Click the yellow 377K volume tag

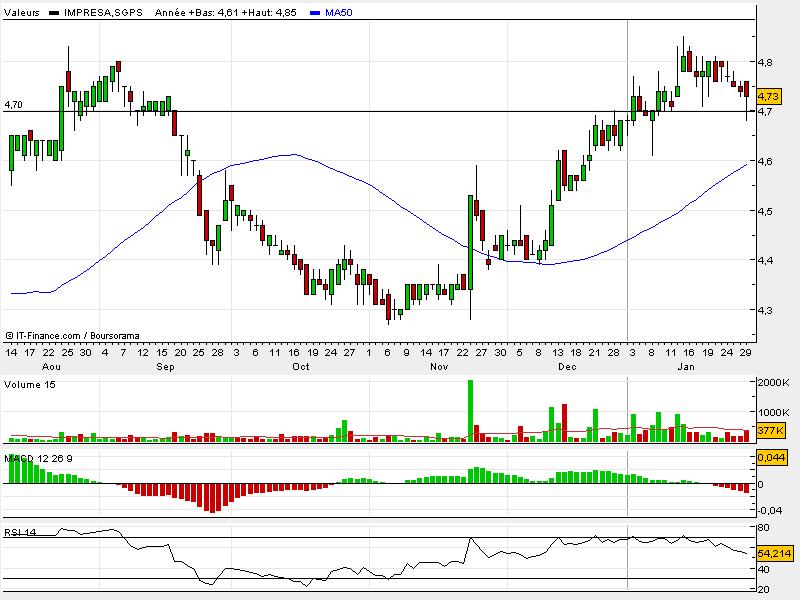(770, 431)
